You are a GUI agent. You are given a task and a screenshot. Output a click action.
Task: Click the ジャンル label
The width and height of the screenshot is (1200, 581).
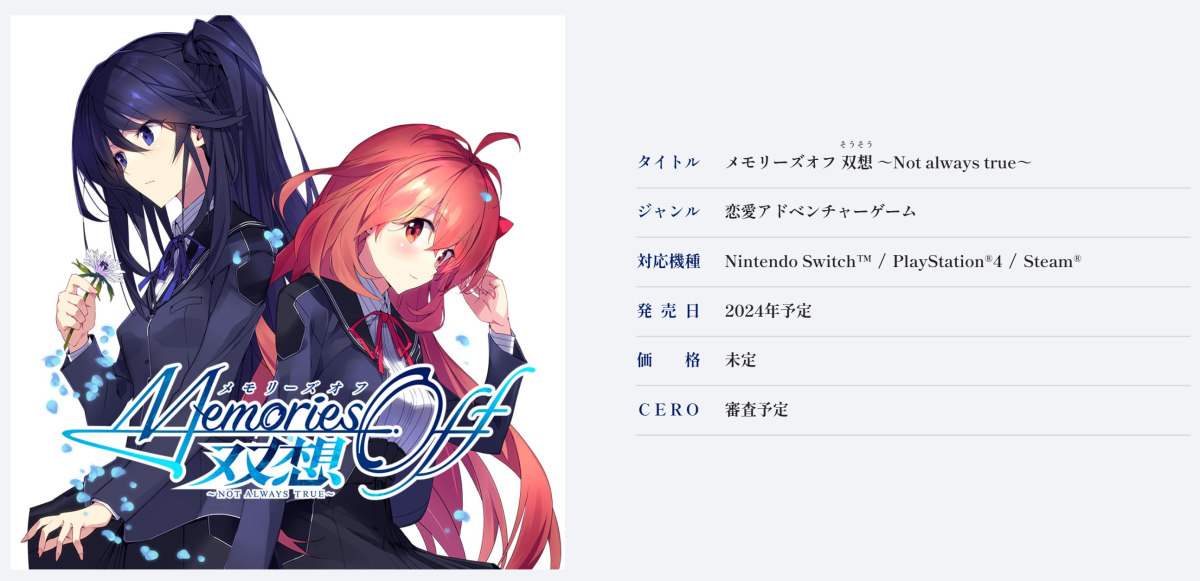coord(668,212)
